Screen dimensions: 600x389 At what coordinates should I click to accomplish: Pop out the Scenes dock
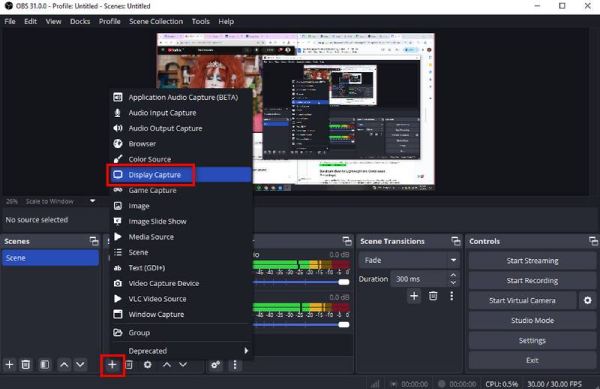(94, 241)
